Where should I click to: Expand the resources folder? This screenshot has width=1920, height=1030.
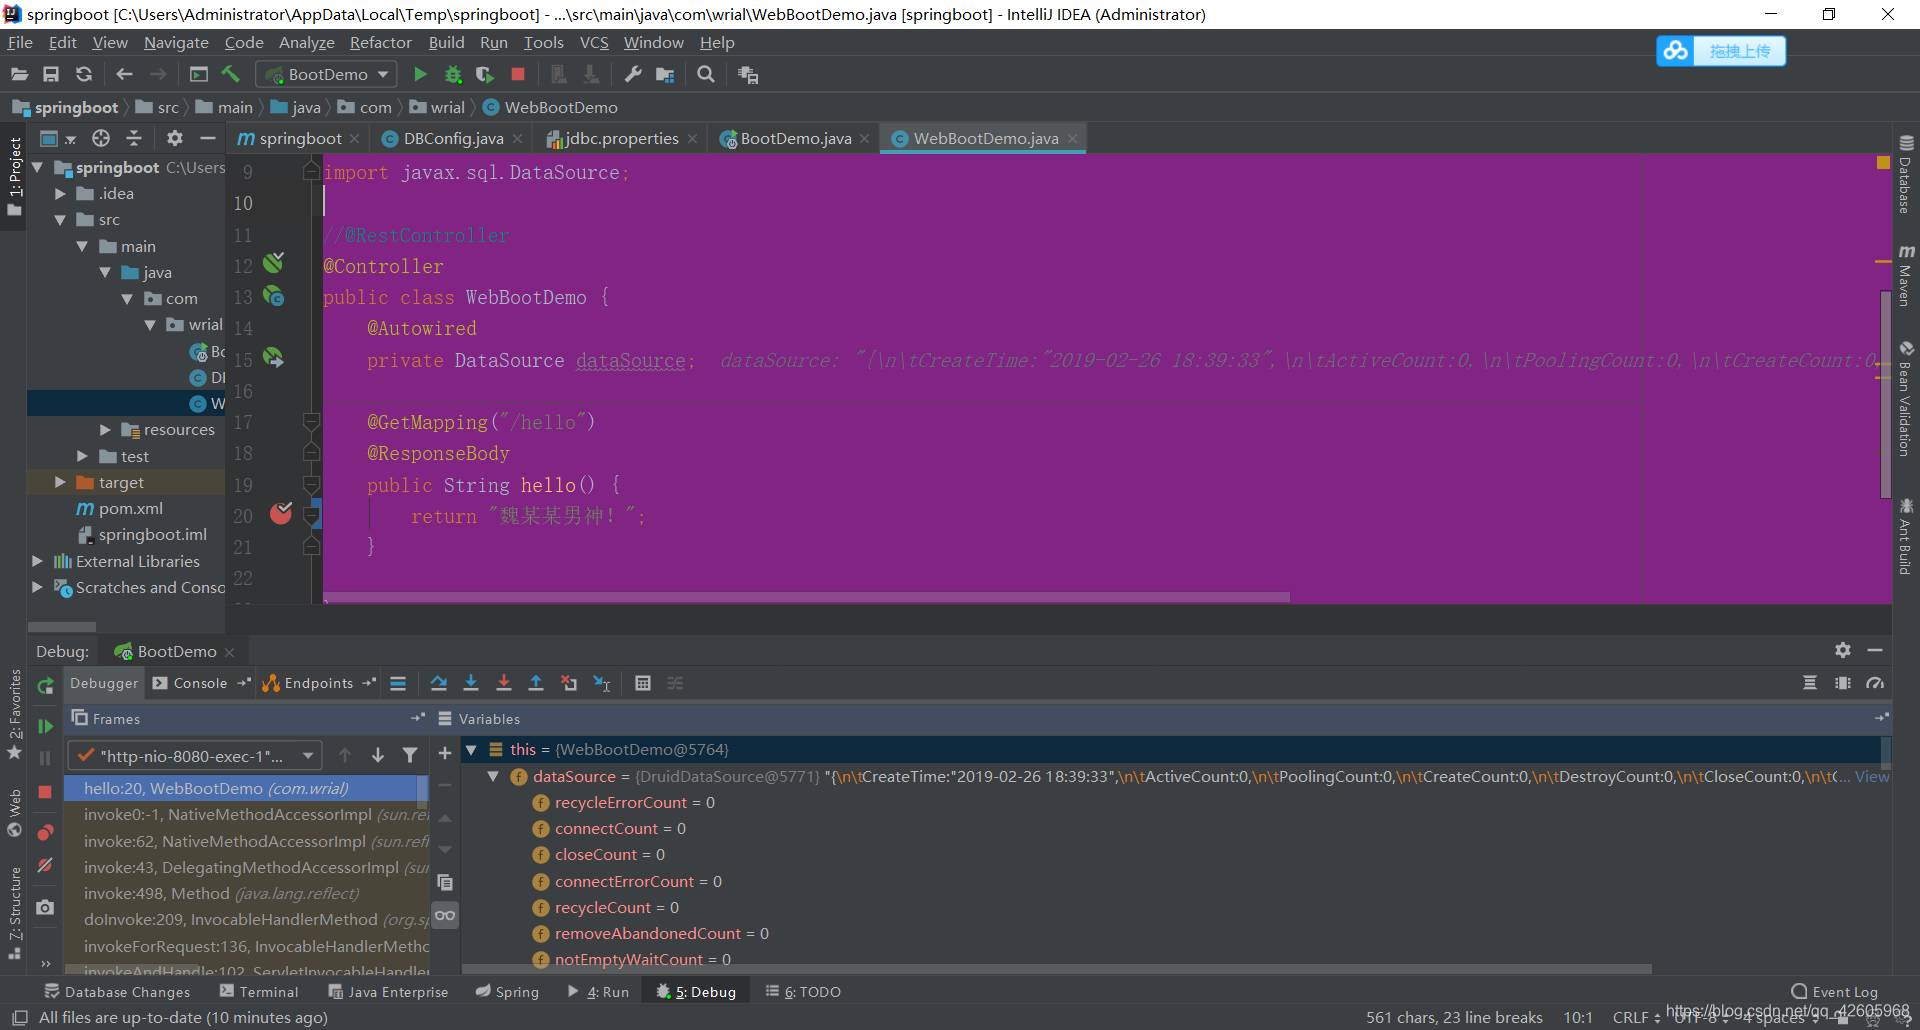[x=105, y=430]
